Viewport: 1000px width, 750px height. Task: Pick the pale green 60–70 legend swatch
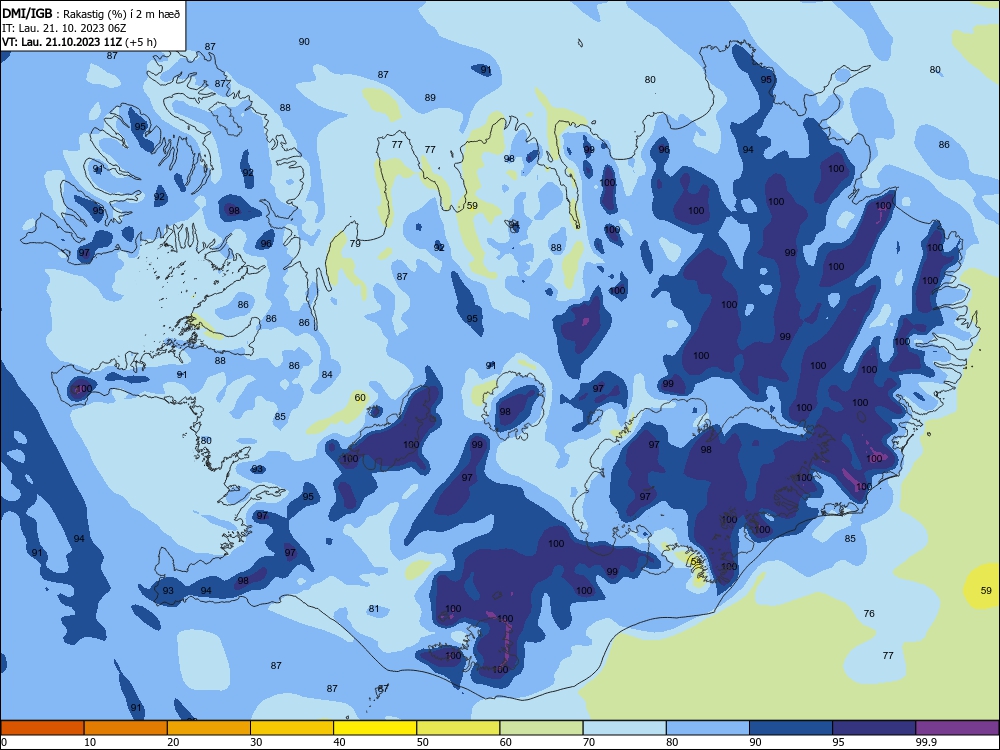click(541, 728)
